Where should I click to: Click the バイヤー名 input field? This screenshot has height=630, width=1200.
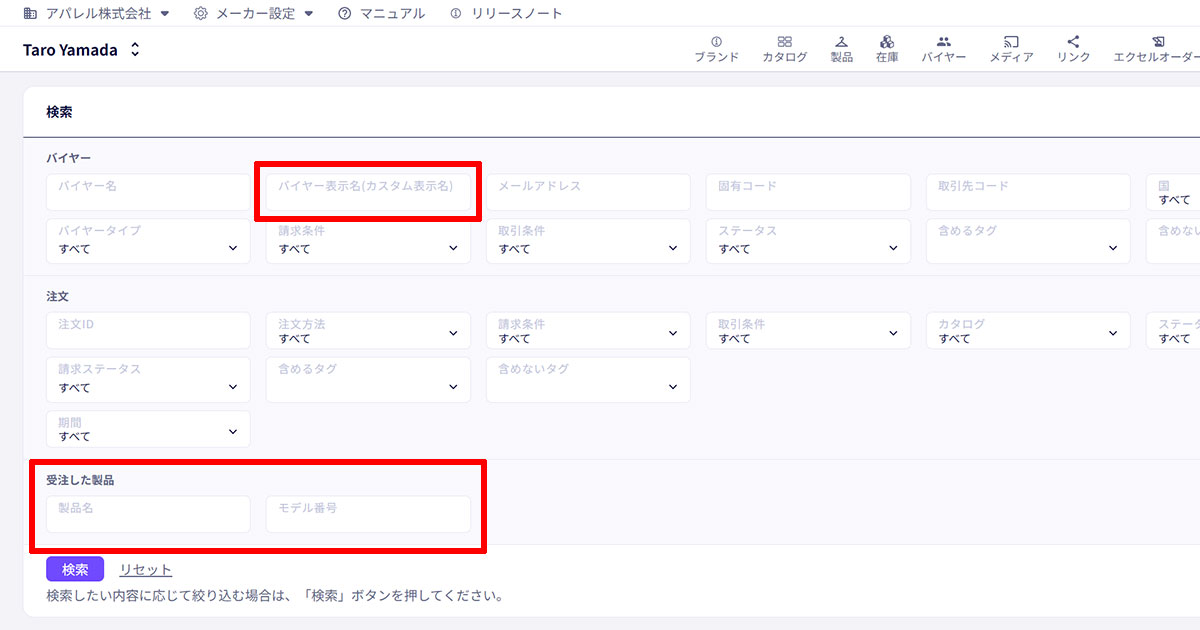coord(148,192)
